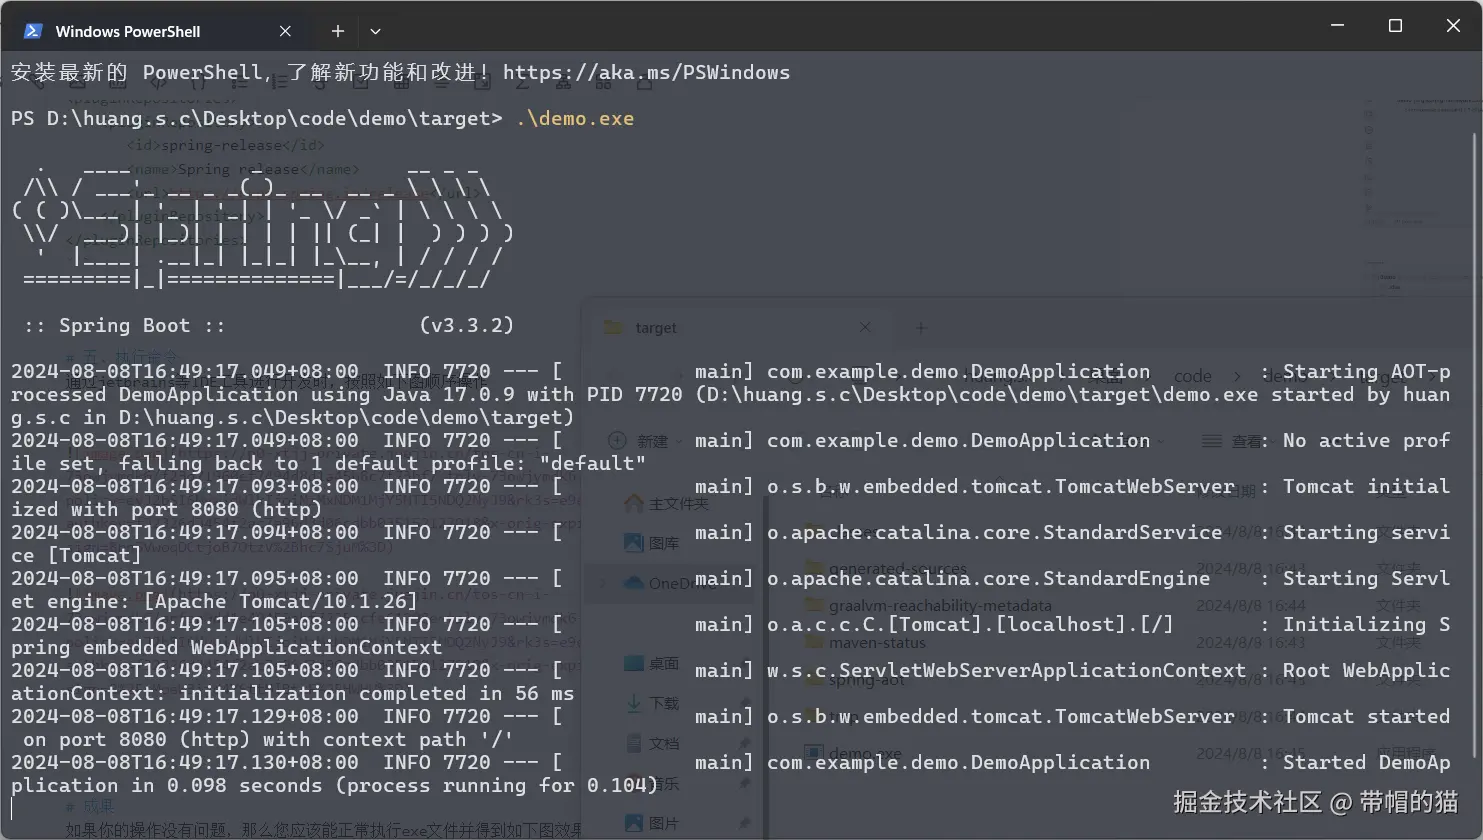Screen dimensions: 1483x840
Task: Open 图库 in the Explorer sidebar
Action: point(652,543)
